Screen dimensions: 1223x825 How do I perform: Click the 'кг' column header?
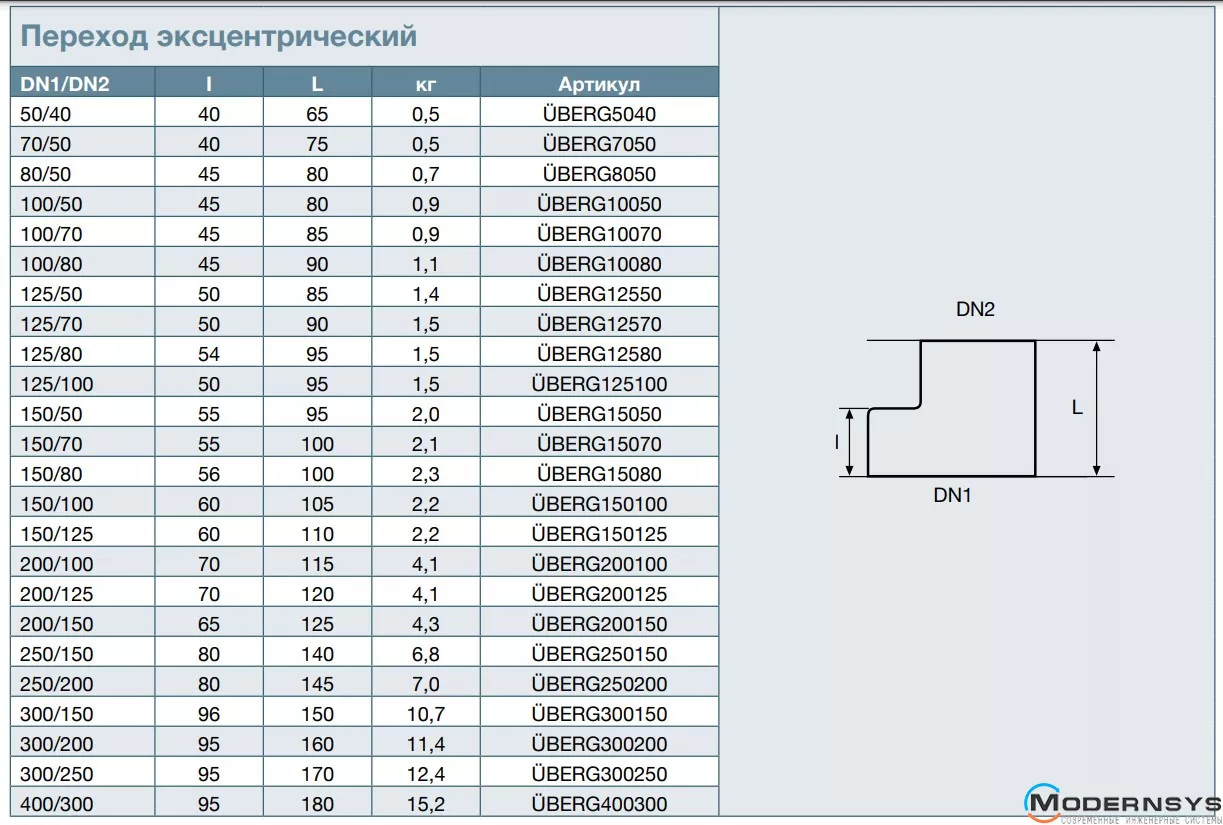tap(426, 83)
